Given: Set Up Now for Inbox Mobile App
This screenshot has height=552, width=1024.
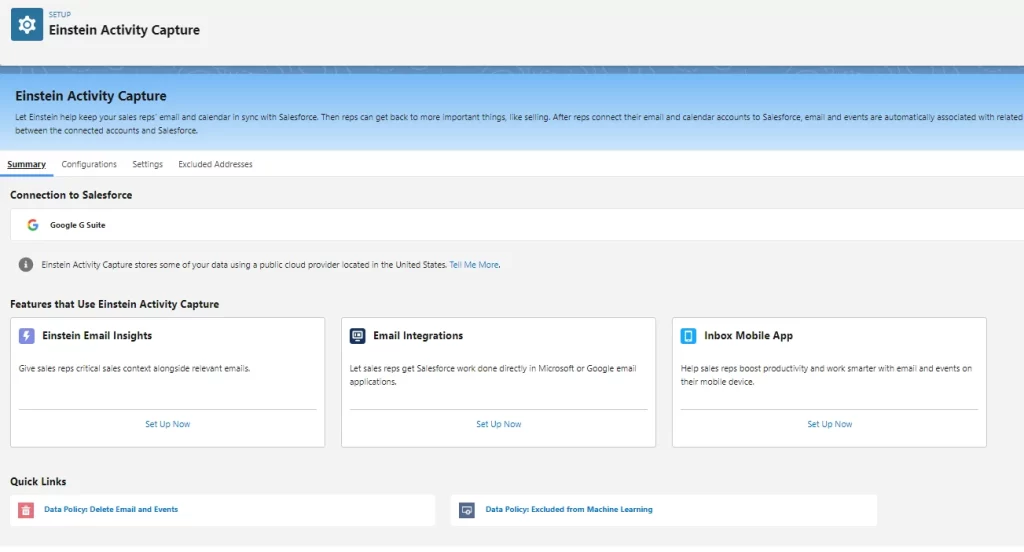Looking at the screenshot, I should tap(829, 424).
